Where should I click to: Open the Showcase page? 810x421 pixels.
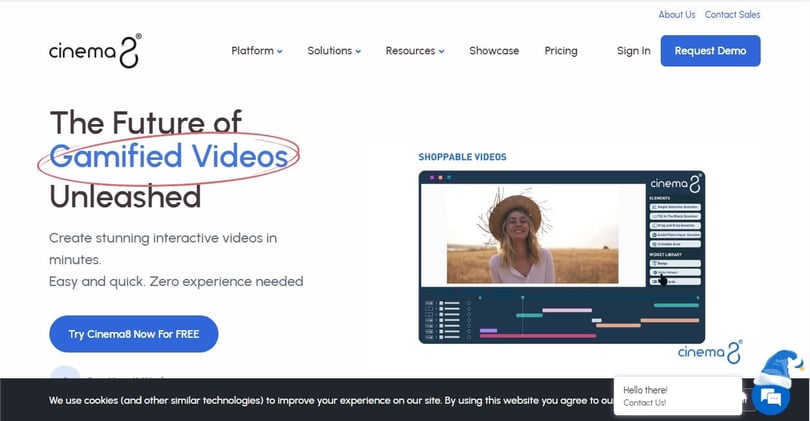click(494, 51)
